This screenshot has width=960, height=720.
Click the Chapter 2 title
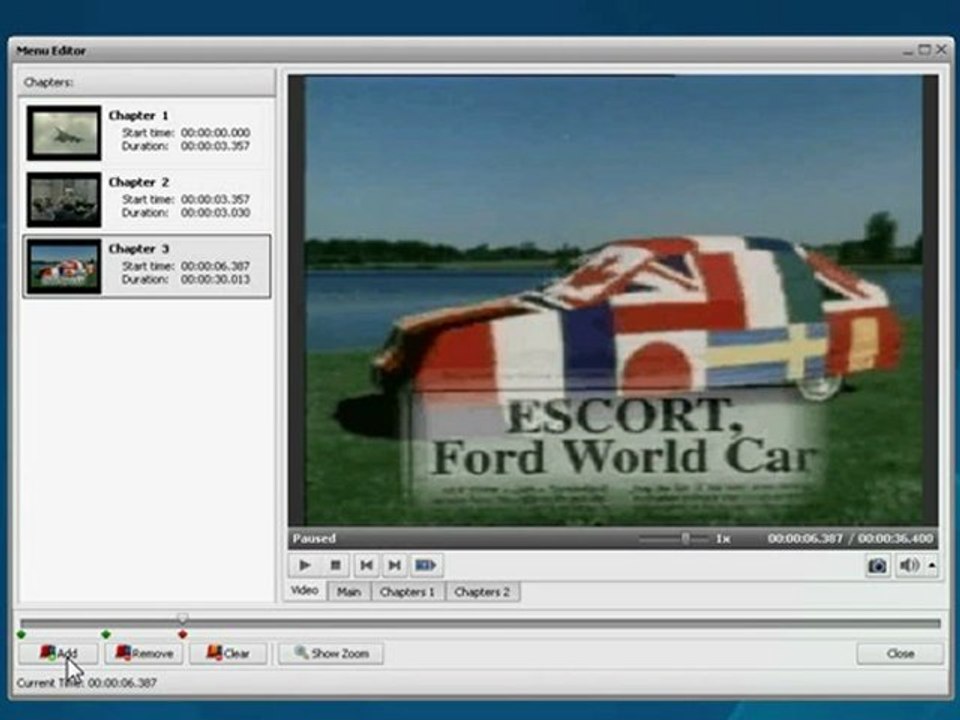tap(138, 182)
